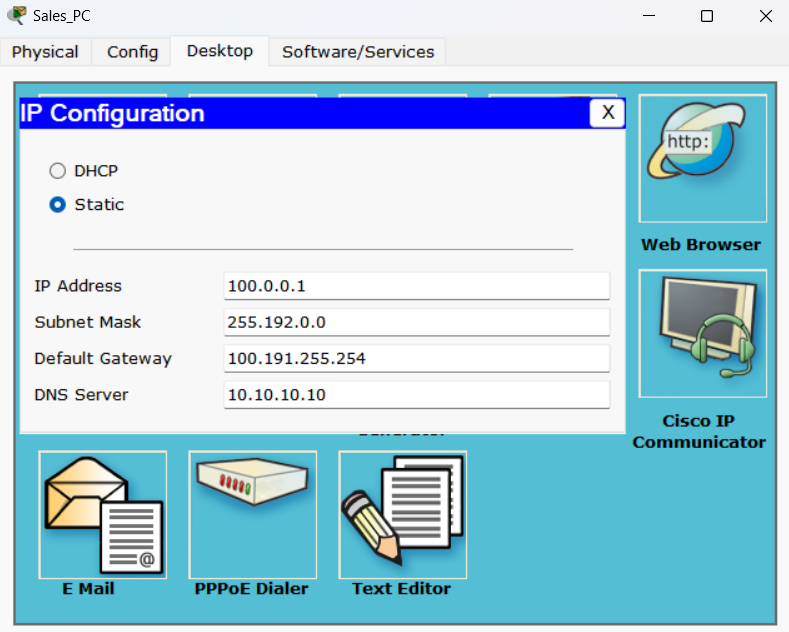The image size is (789, 632).
Task: Click the Subnet Mask label
Action: click(x=88, y=322)
